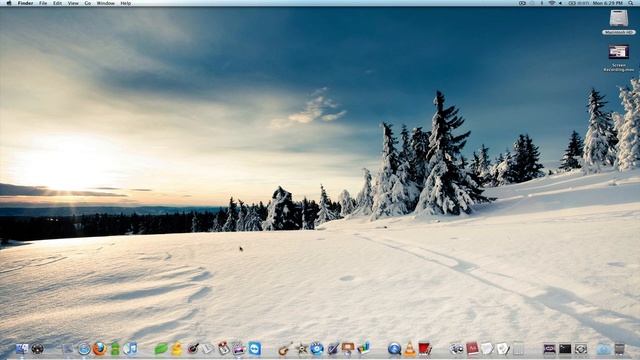Open Macintosh HD drive on desktop
Screen dimensions: 640x360
coord(619,22)
